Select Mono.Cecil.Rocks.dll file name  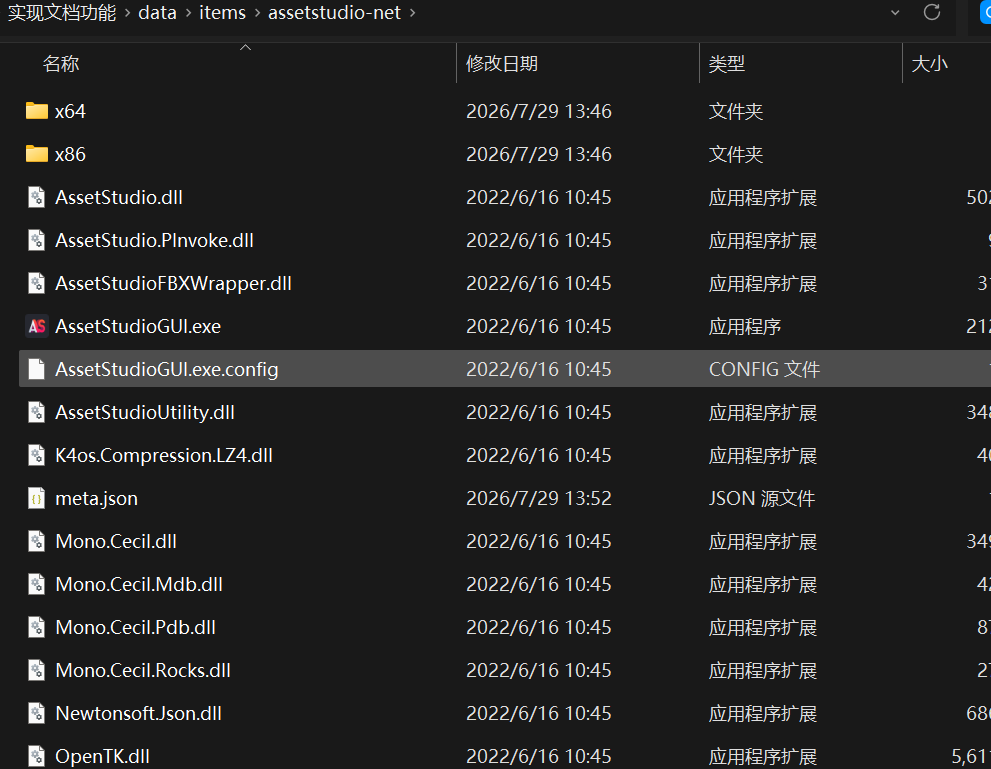[x=143, y=670]
